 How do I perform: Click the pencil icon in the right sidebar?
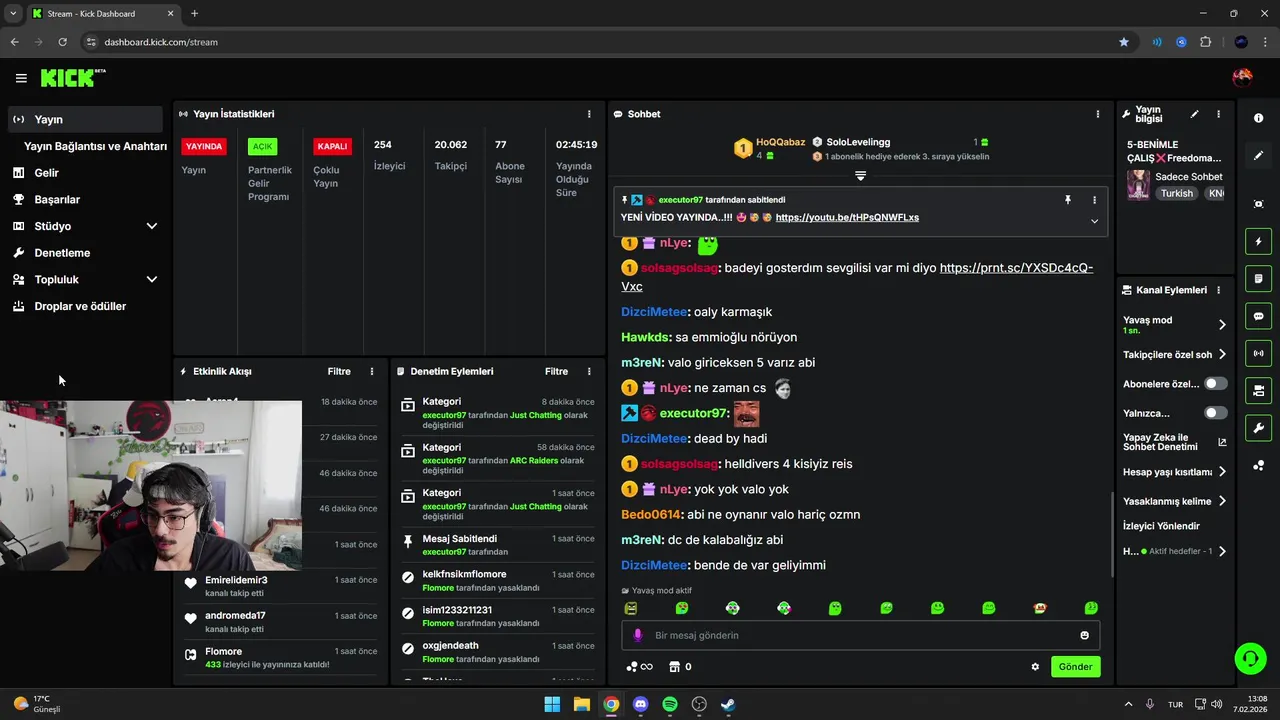(x=1258, y=155)
